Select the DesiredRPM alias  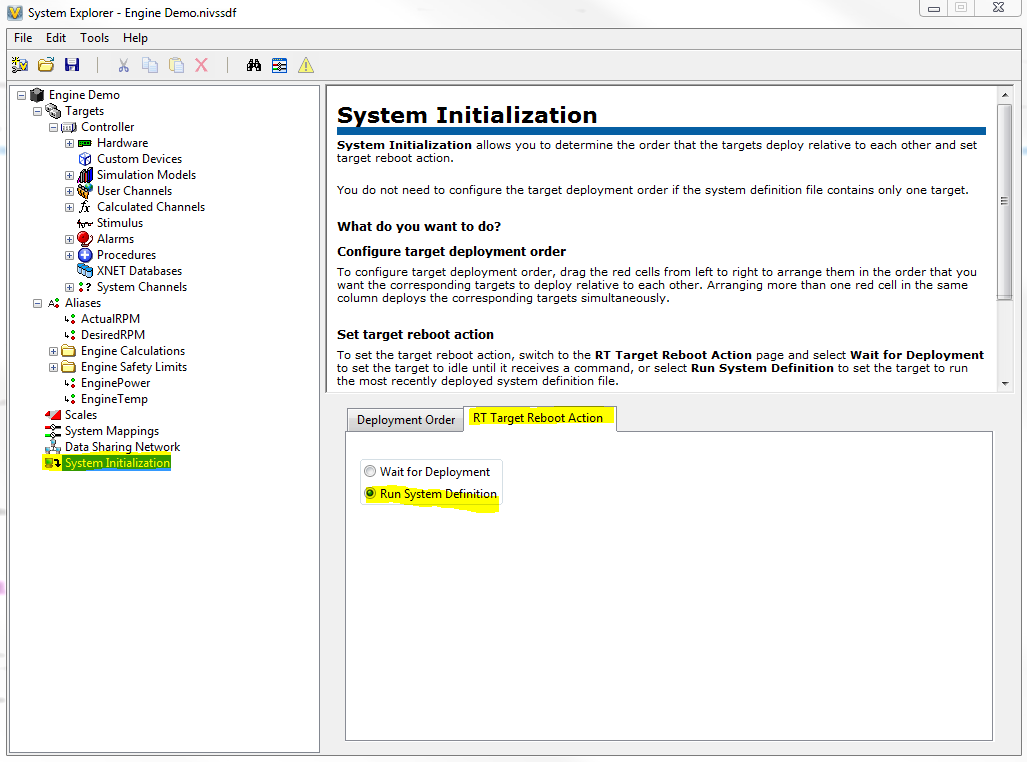(x=113, y=335)
